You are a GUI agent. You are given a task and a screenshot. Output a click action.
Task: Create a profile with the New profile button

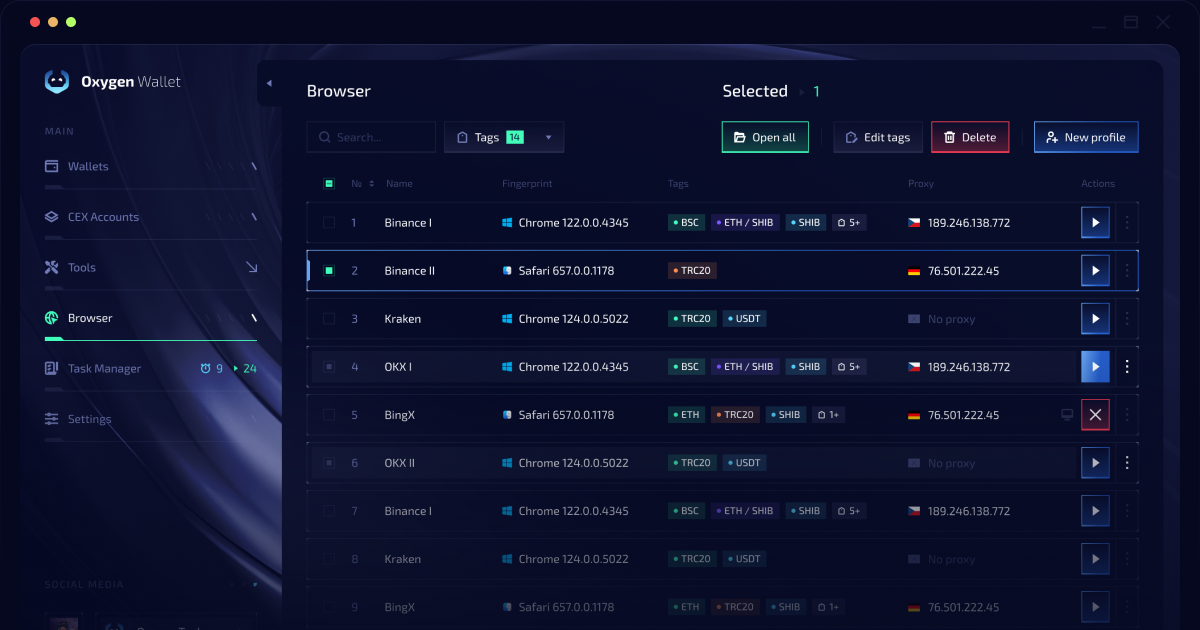pyautogui.click(x=1086, y=137)
